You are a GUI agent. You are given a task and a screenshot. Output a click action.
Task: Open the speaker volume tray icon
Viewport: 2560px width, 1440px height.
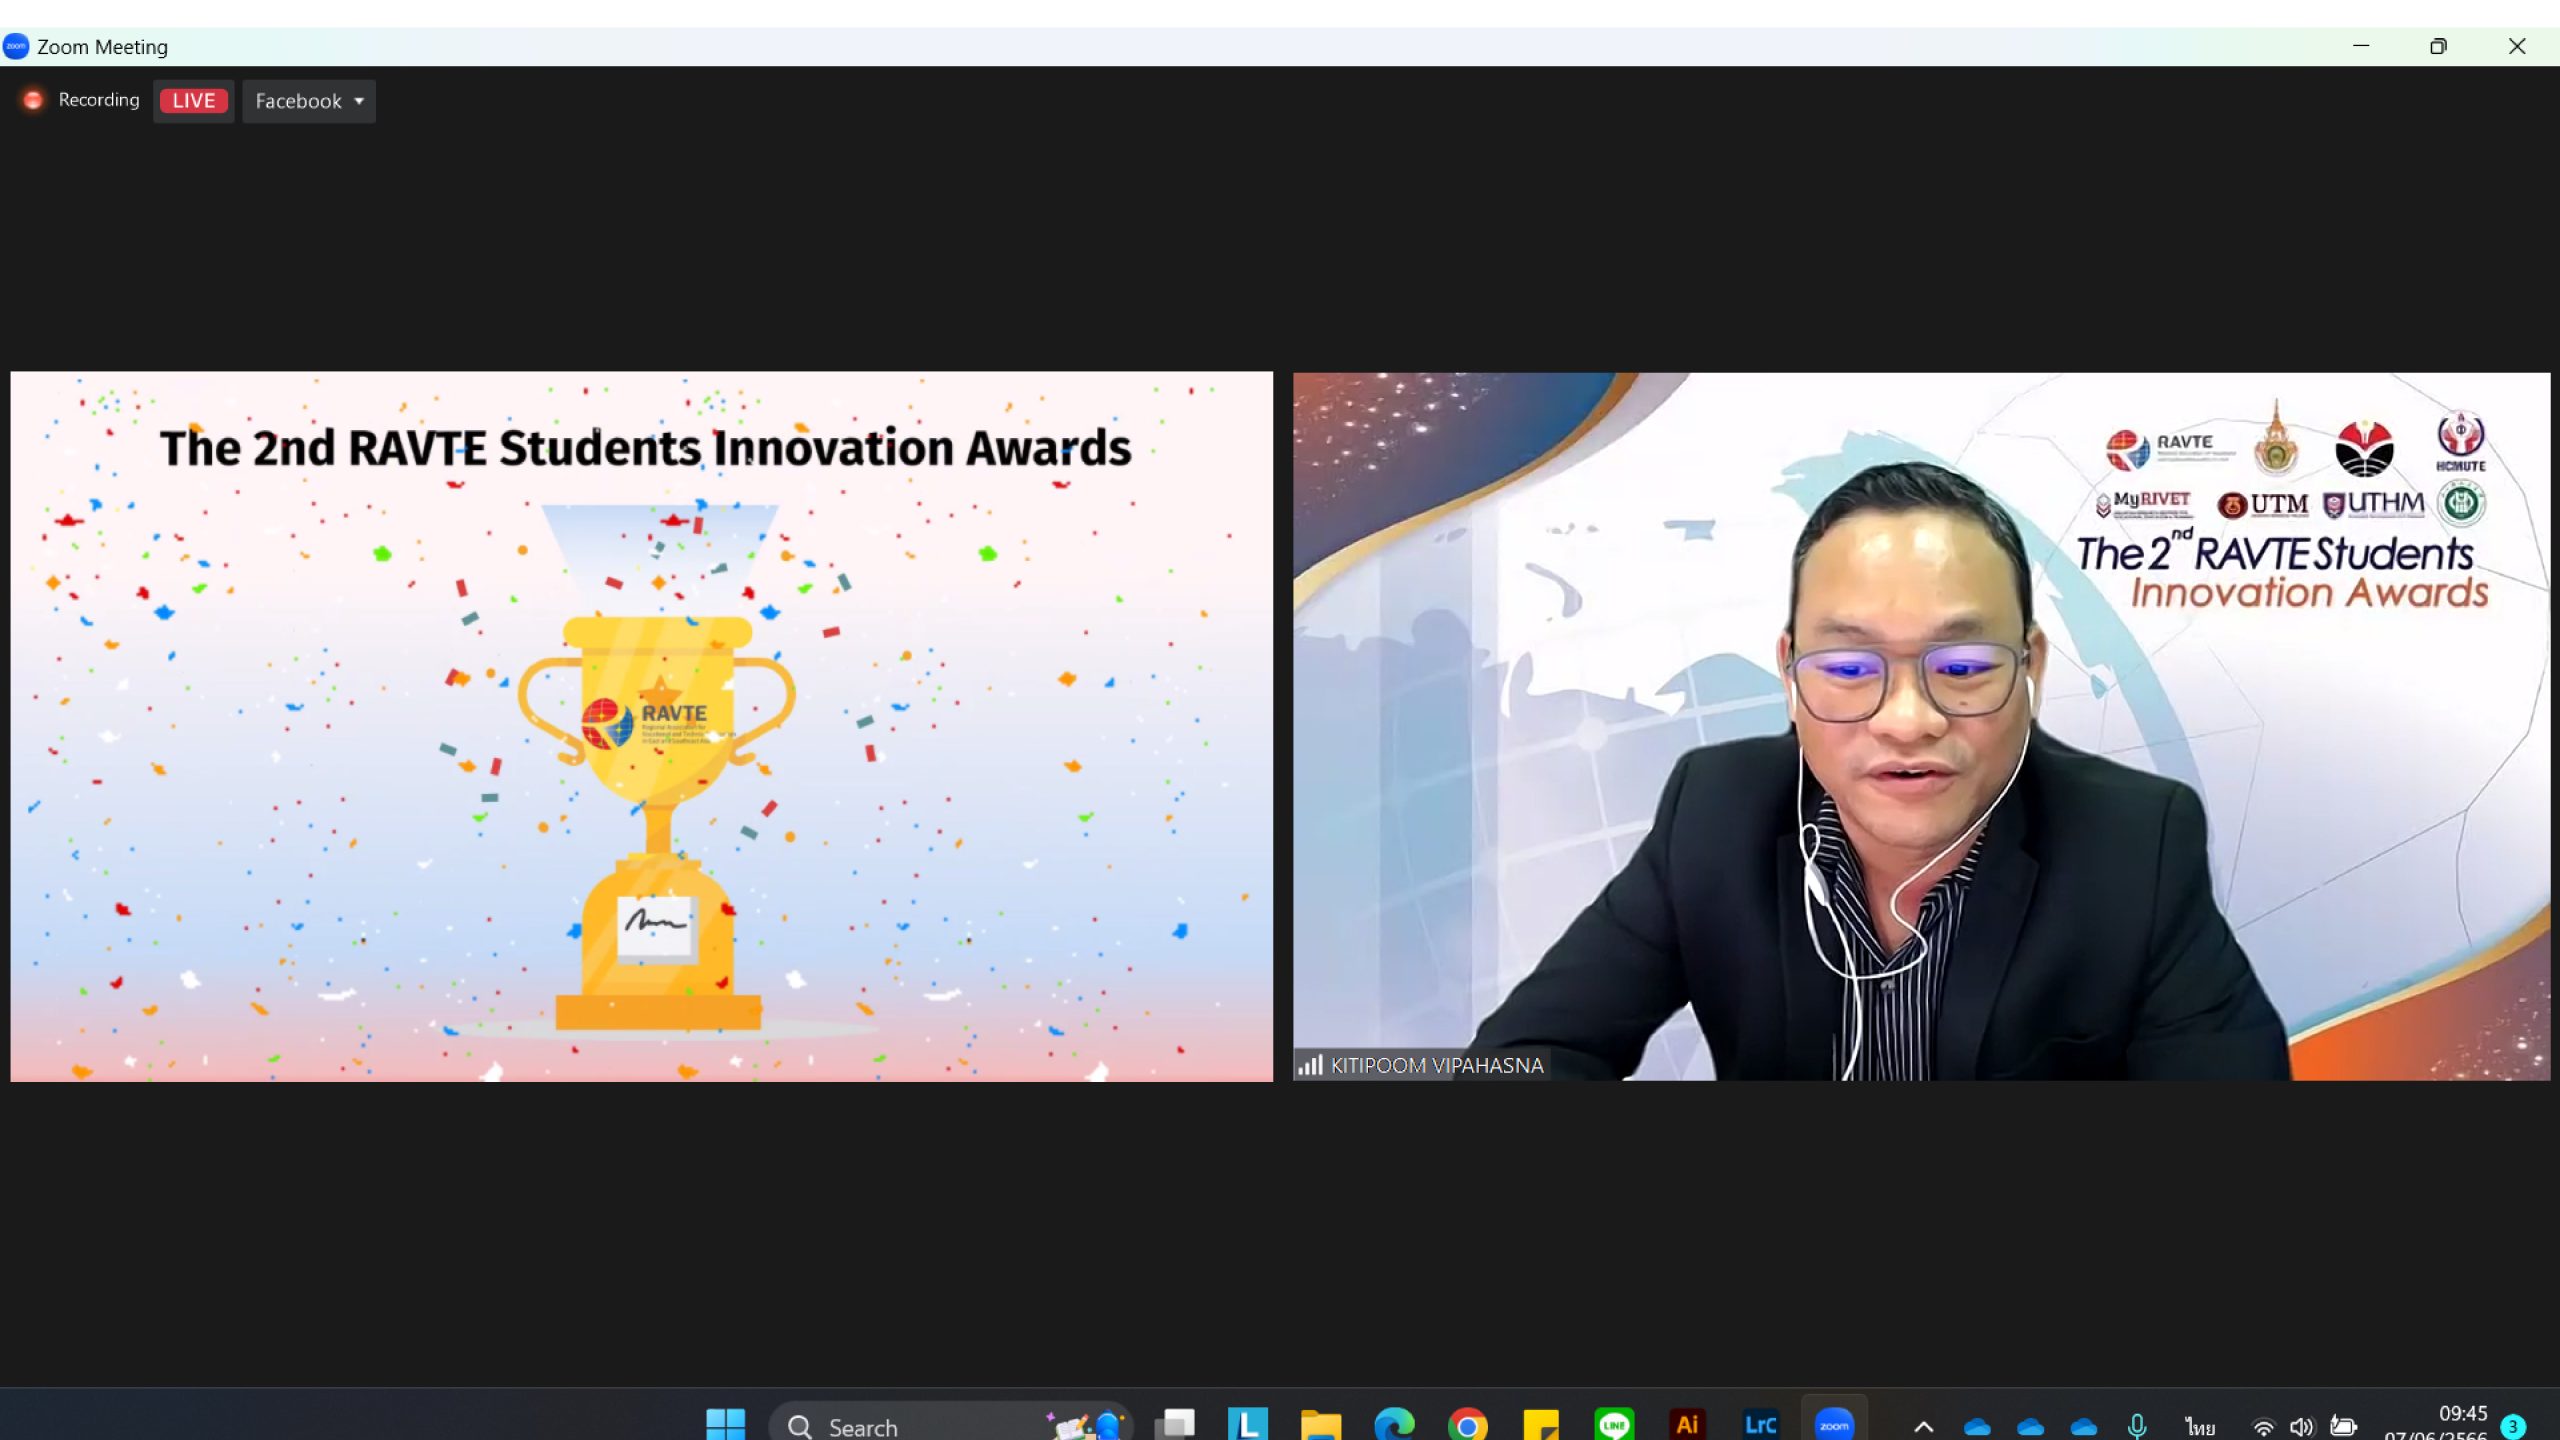2301,1427
